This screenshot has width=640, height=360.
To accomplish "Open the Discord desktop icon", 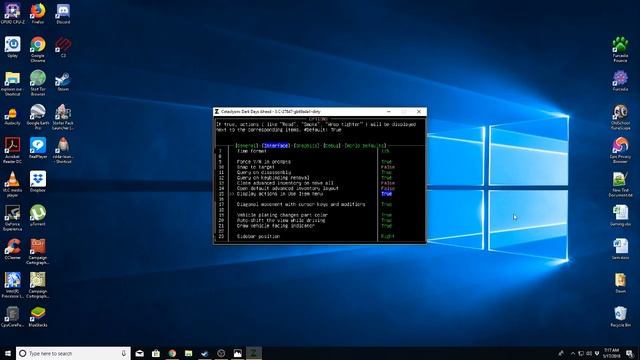I will pyautogui.click(x=63, y=13).
